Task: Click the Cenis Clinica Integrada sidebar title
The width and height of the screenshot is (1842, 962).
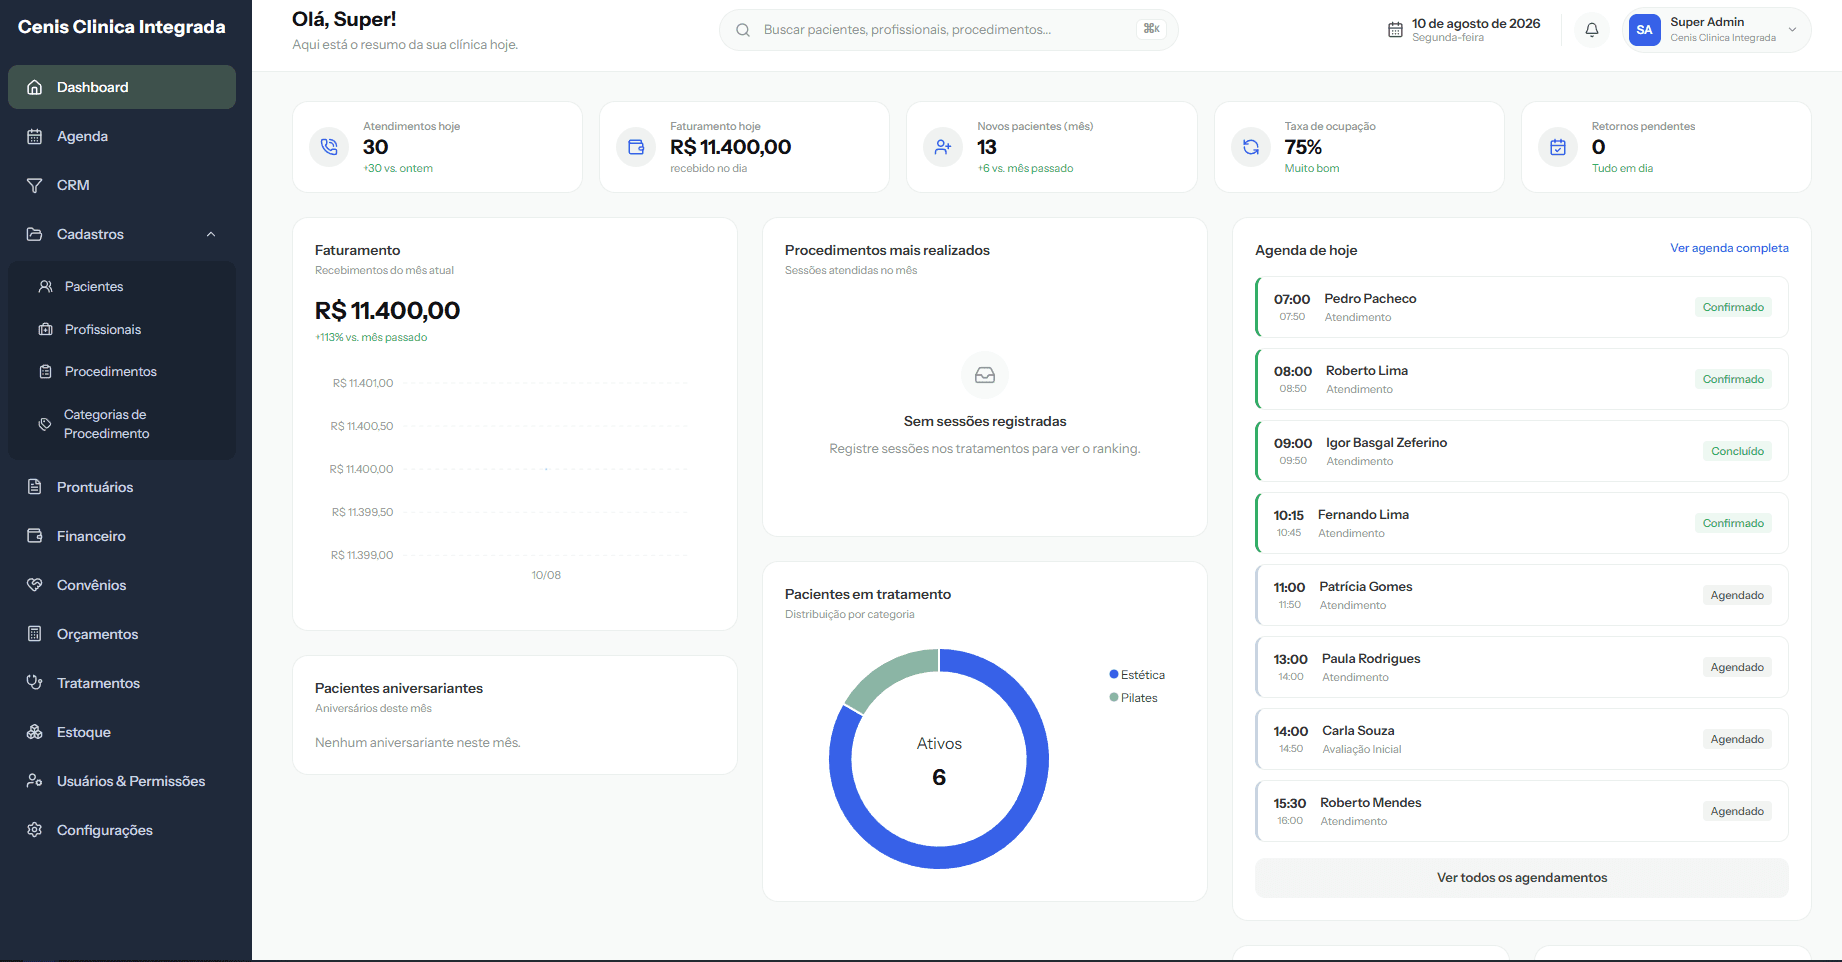Action: 122,27
